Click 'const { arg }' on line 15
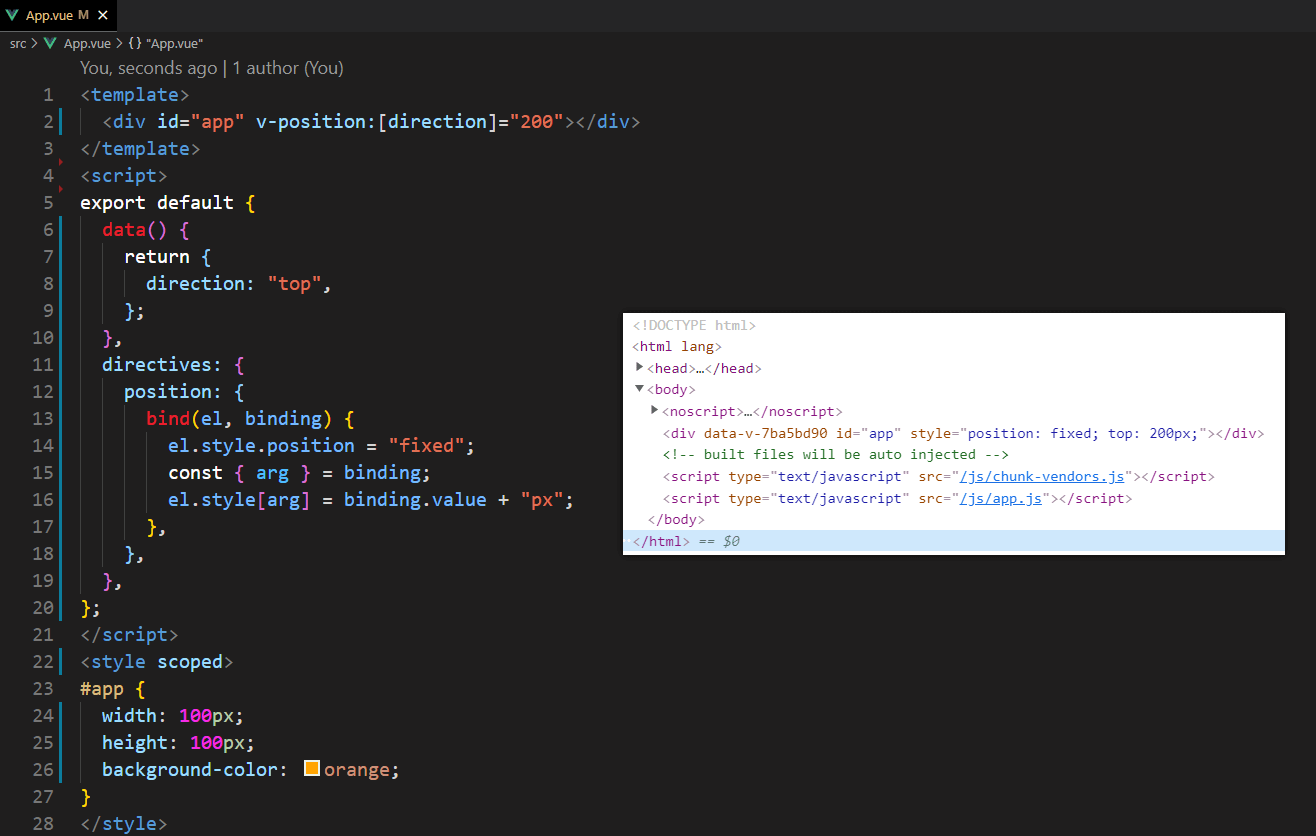 coord(239,473)
